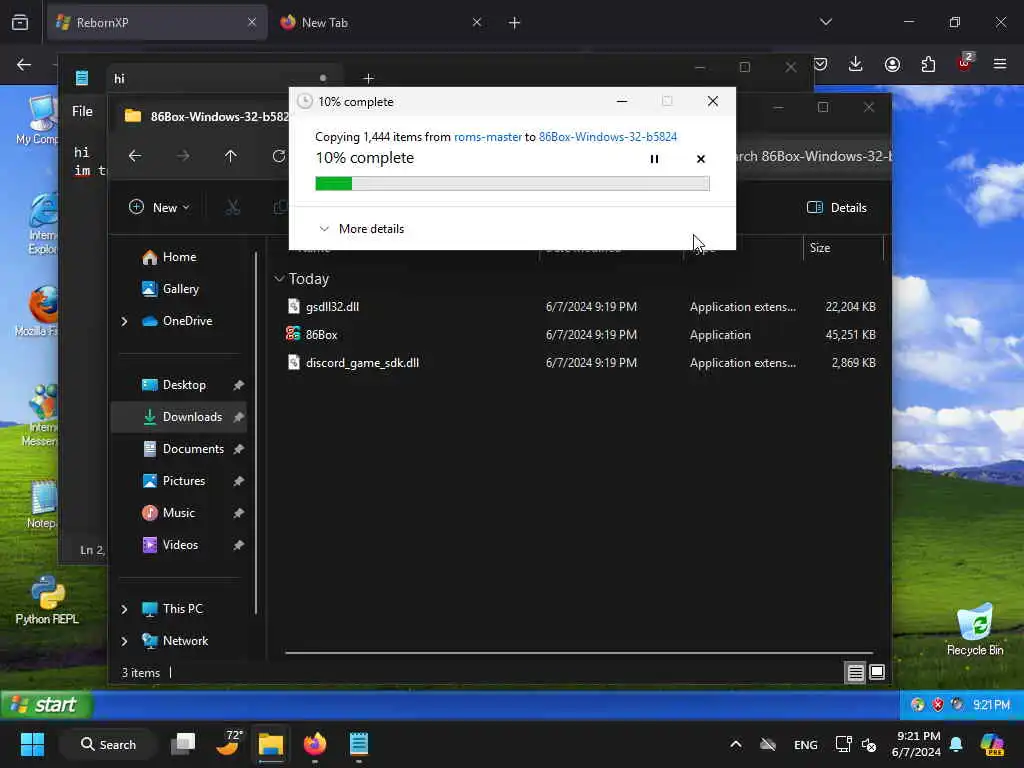Open Firefox View icon

20,23
